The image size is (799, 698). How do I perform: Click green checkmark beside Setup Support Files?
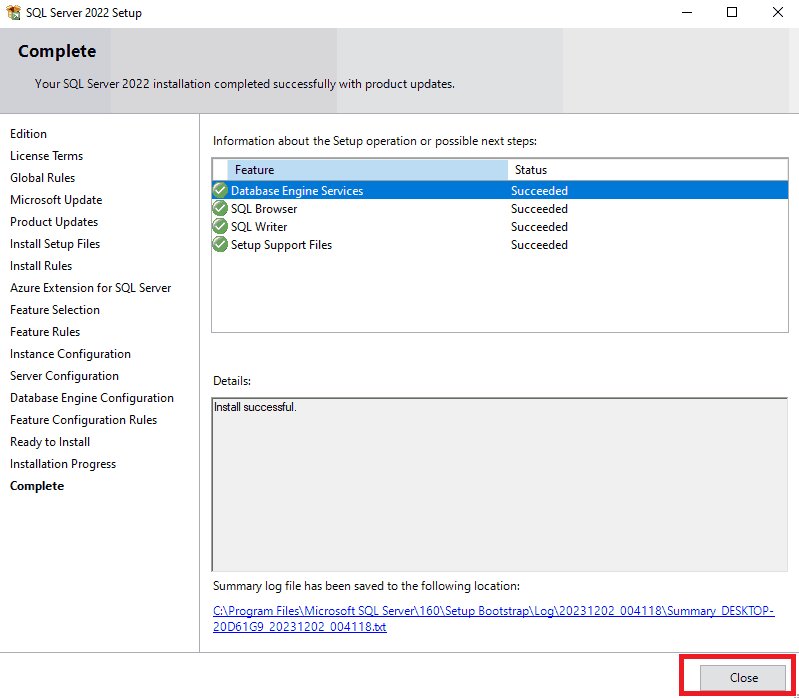pos(220,244)
